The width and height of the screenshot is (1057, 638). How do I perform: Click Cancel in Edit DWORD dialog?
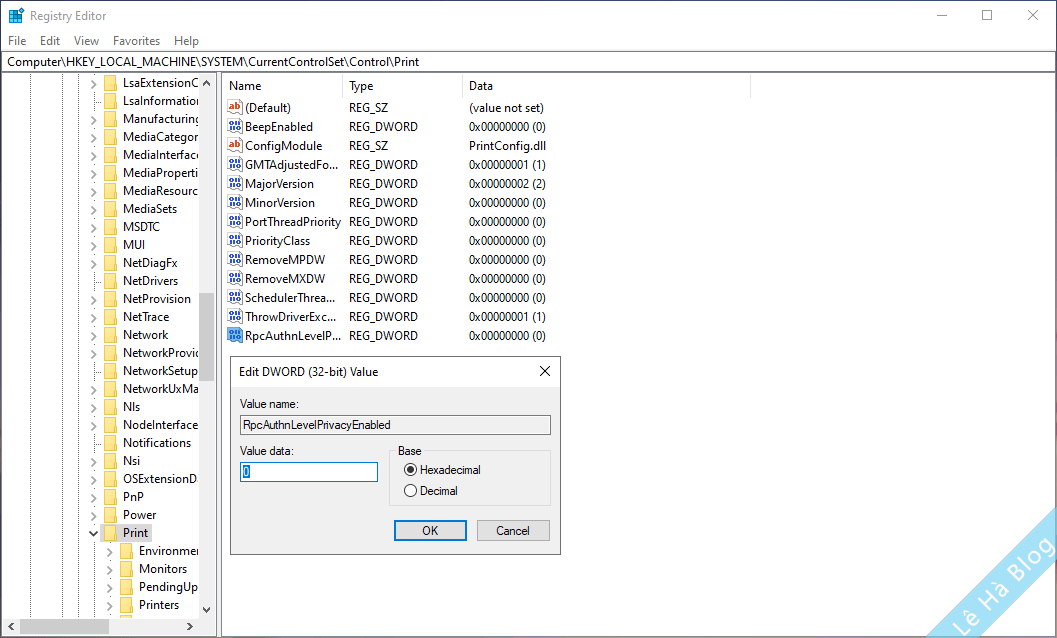tap(513, 531)
